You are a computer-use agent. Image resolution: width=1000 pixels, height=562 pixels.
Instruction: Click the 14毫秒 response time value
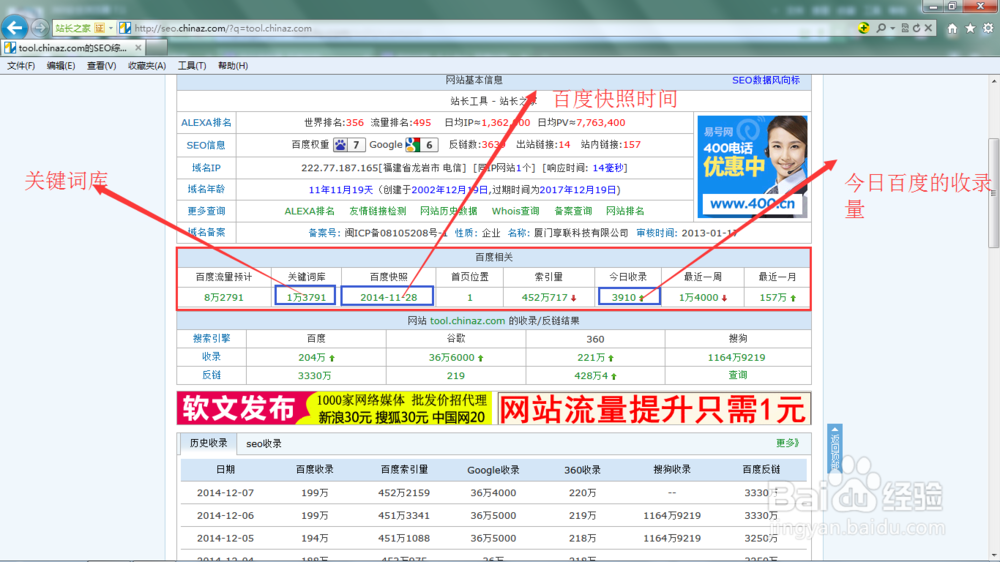click(608, 168)
